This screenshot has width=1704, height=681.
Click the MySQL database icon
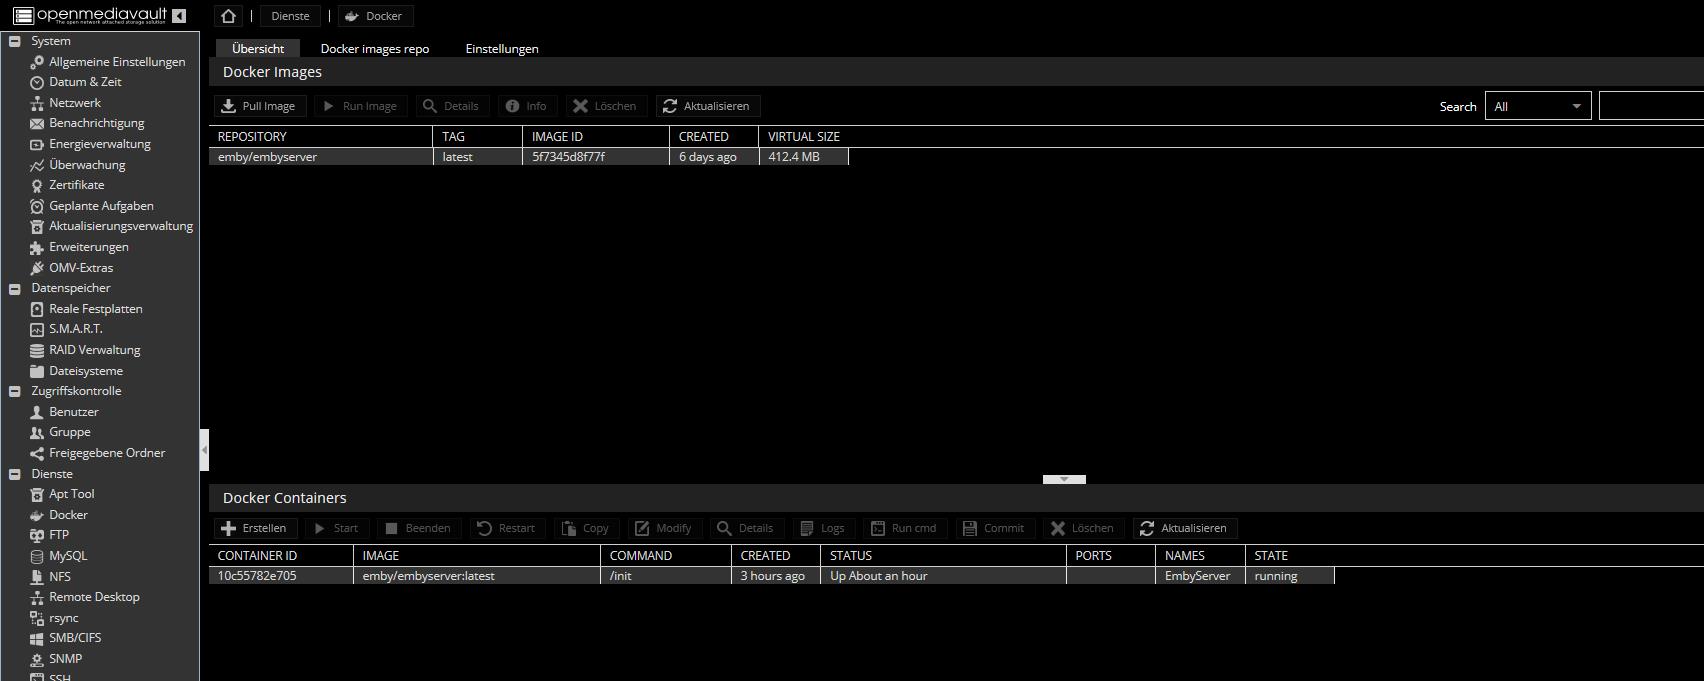37,556
